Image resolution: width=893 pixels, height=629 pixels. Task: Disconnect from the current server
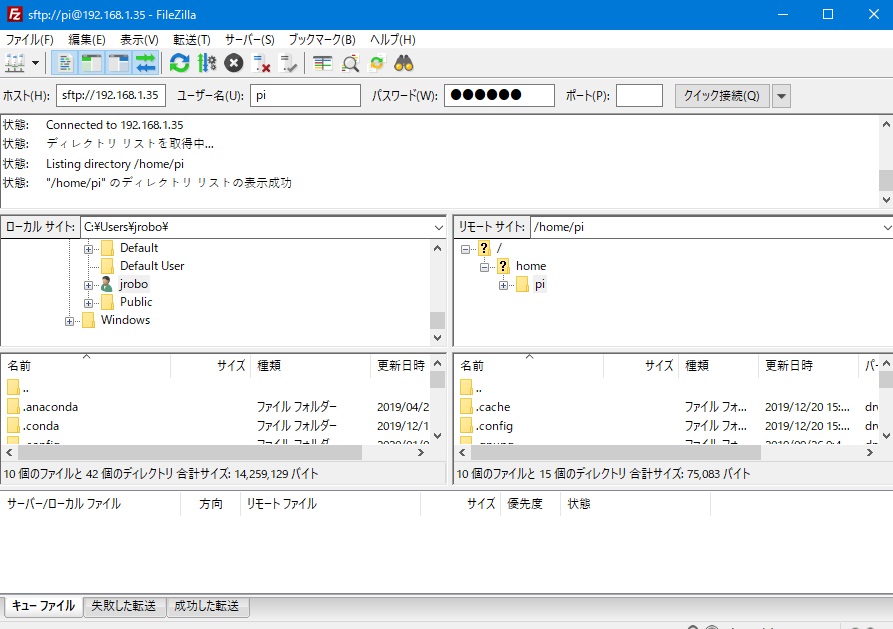coord(261,63)
